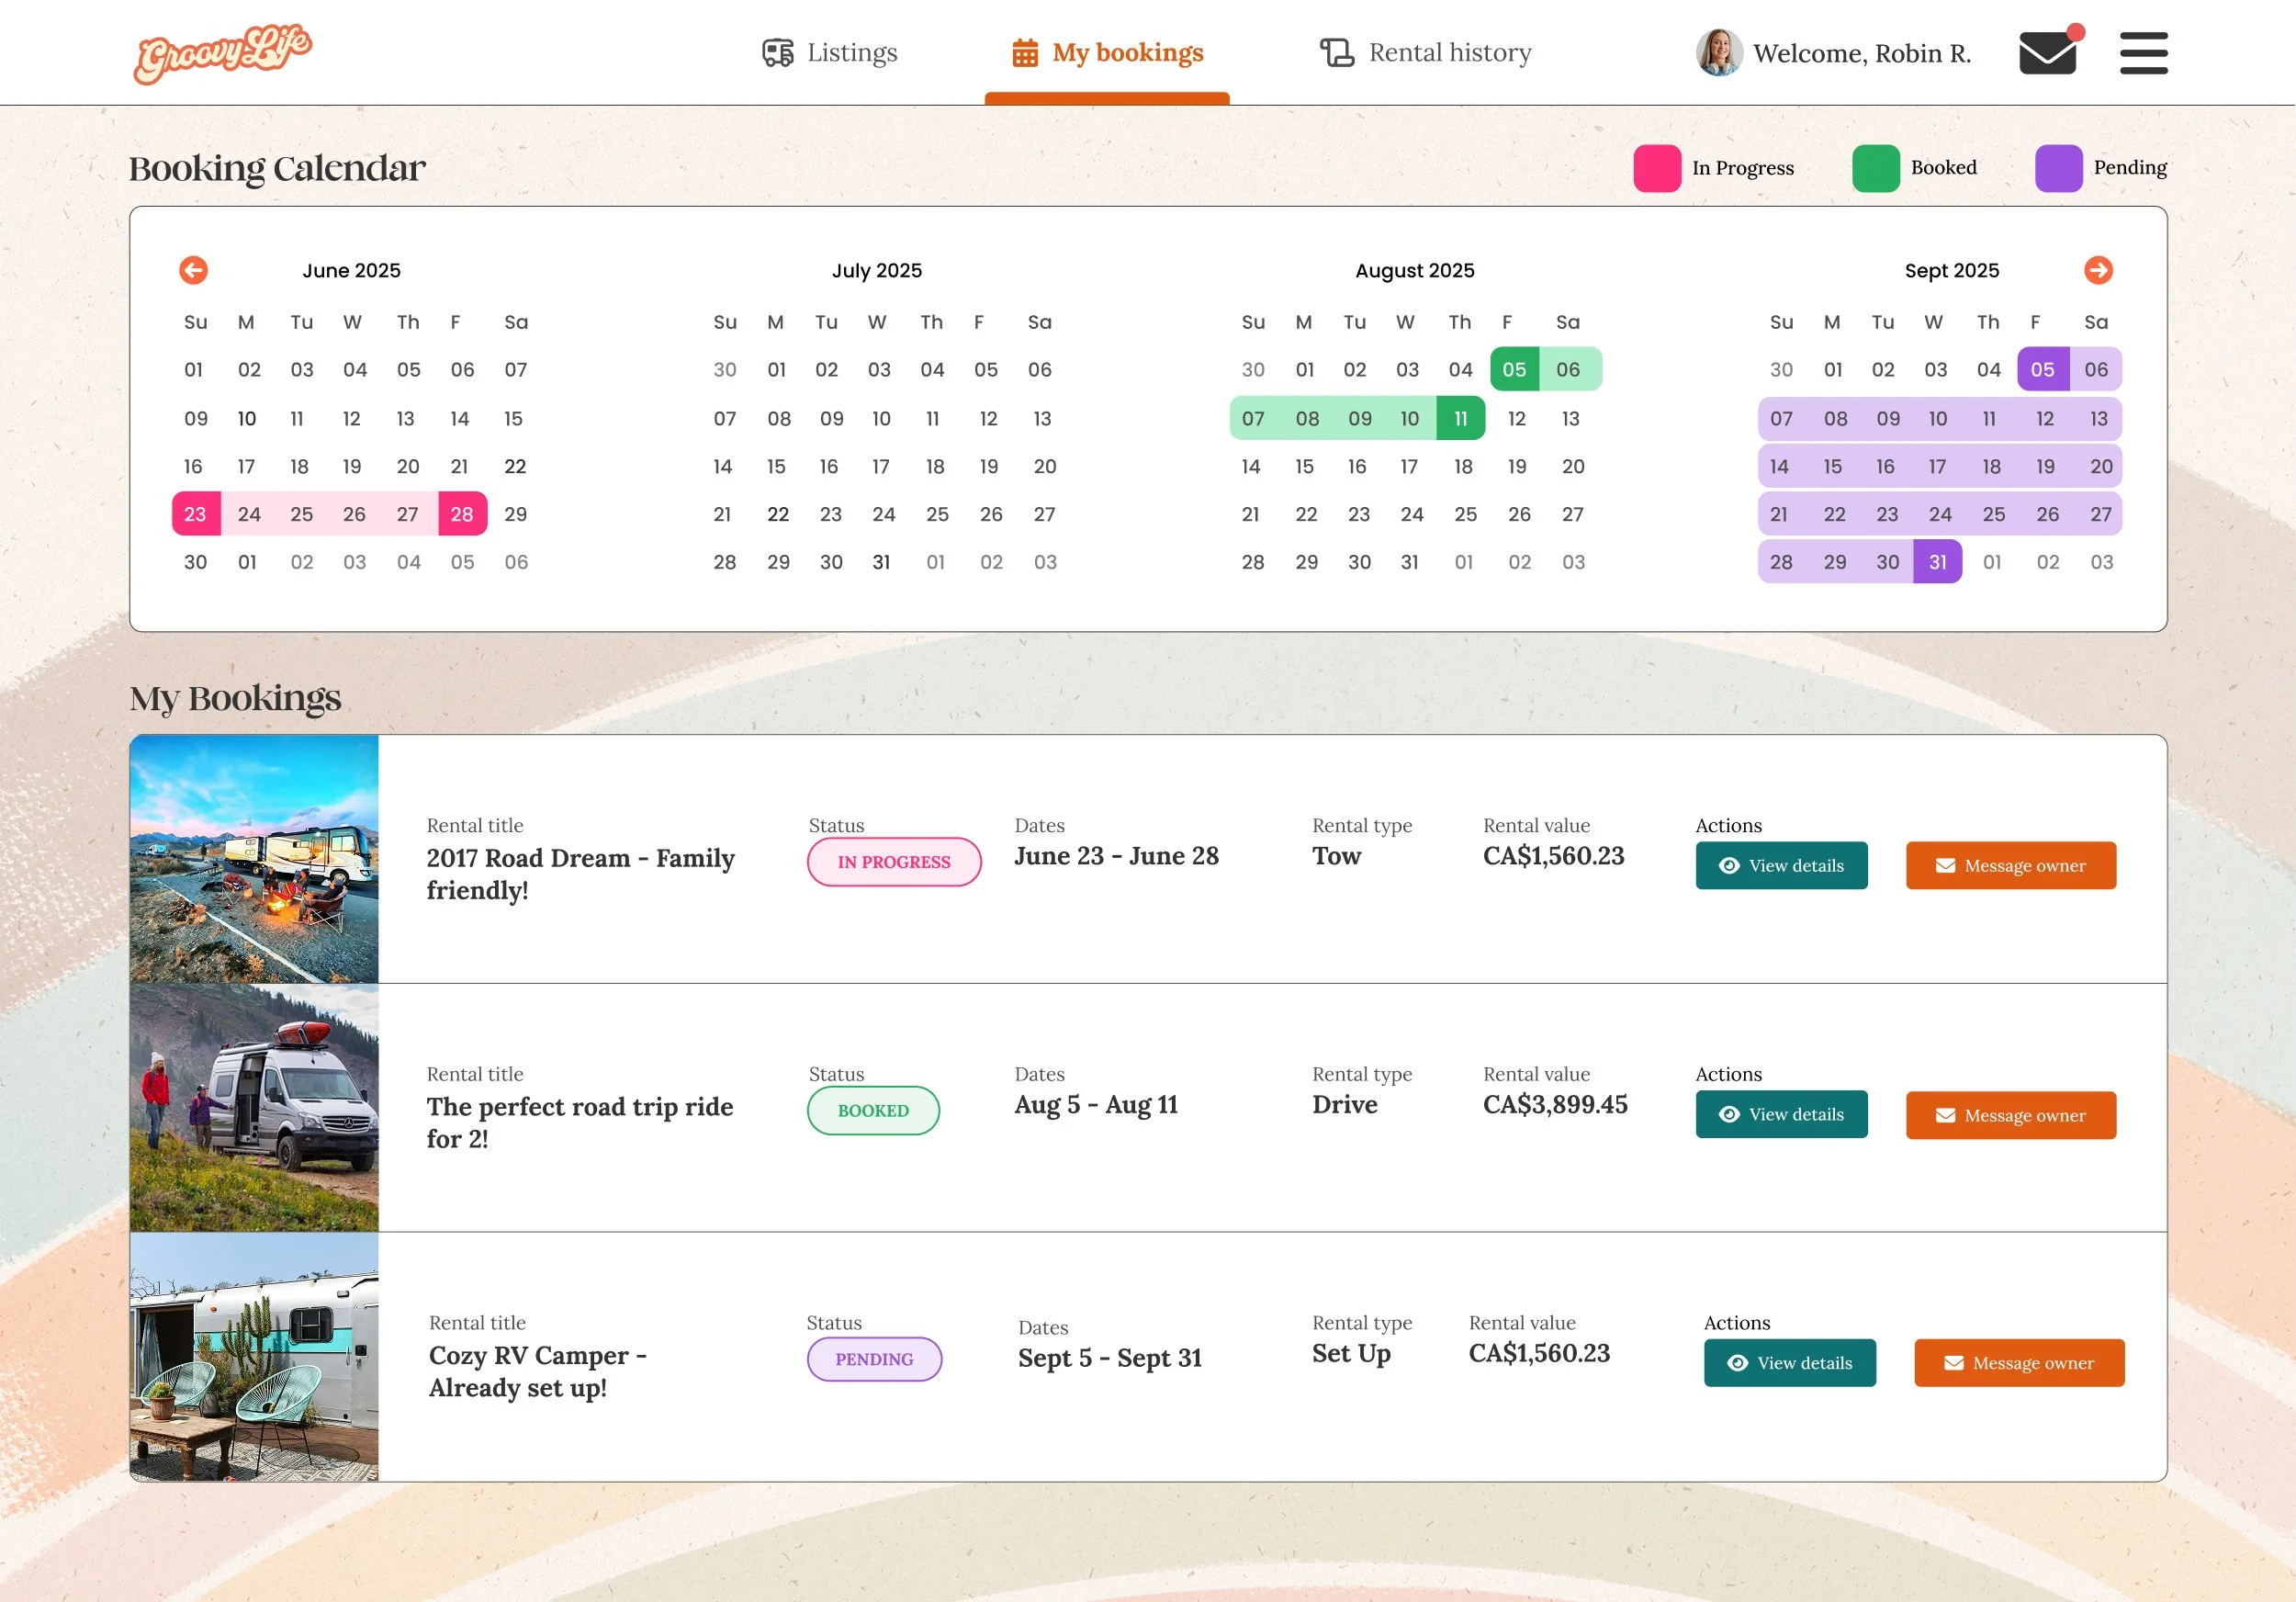Click the 2017 Road Dream campfire photo
2296x1602 pixels.
[254, 859]
